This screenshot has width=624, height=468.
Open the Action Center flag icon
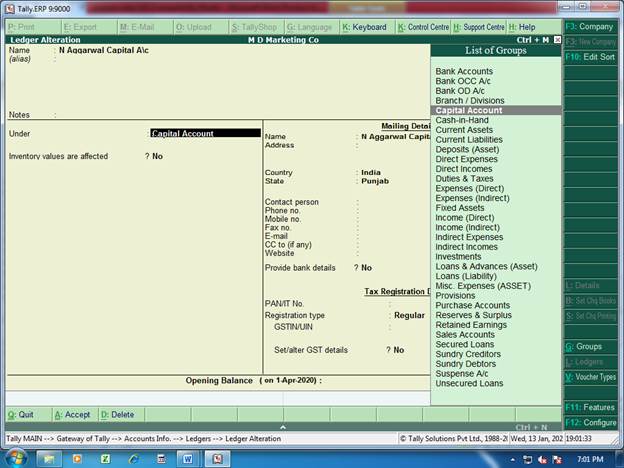[557, 460]
